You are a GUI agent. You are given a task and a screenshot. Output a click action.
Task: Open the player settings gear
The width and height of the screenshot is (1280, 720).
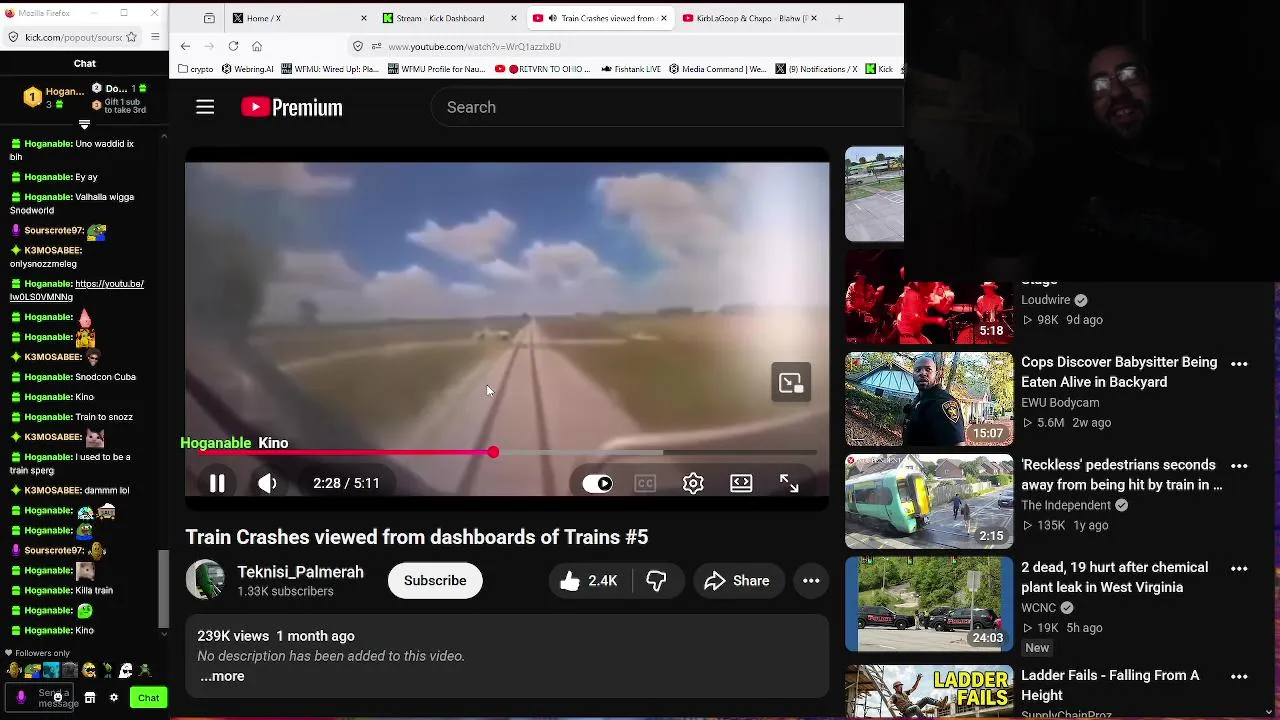693,483
